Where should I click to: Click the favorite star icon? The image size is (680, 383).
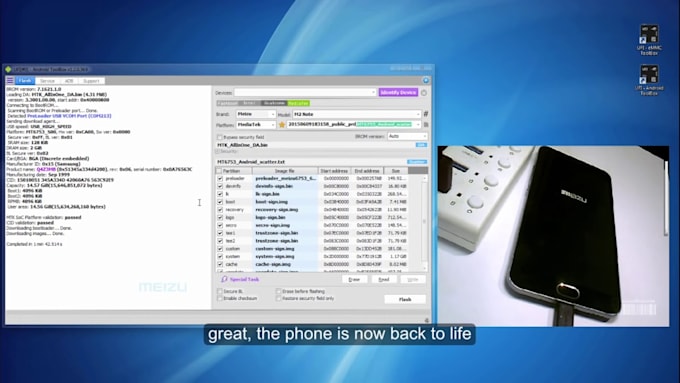[282, 124]
